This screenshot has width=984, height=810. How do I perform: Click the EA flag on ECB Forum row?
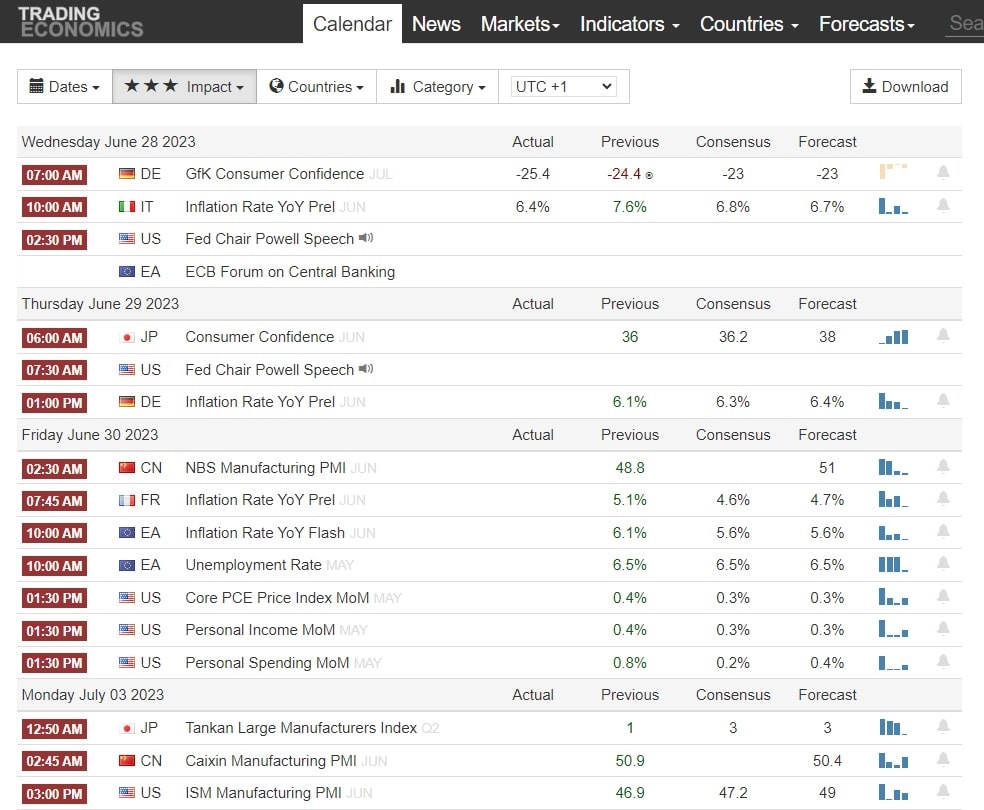(127, 272)
